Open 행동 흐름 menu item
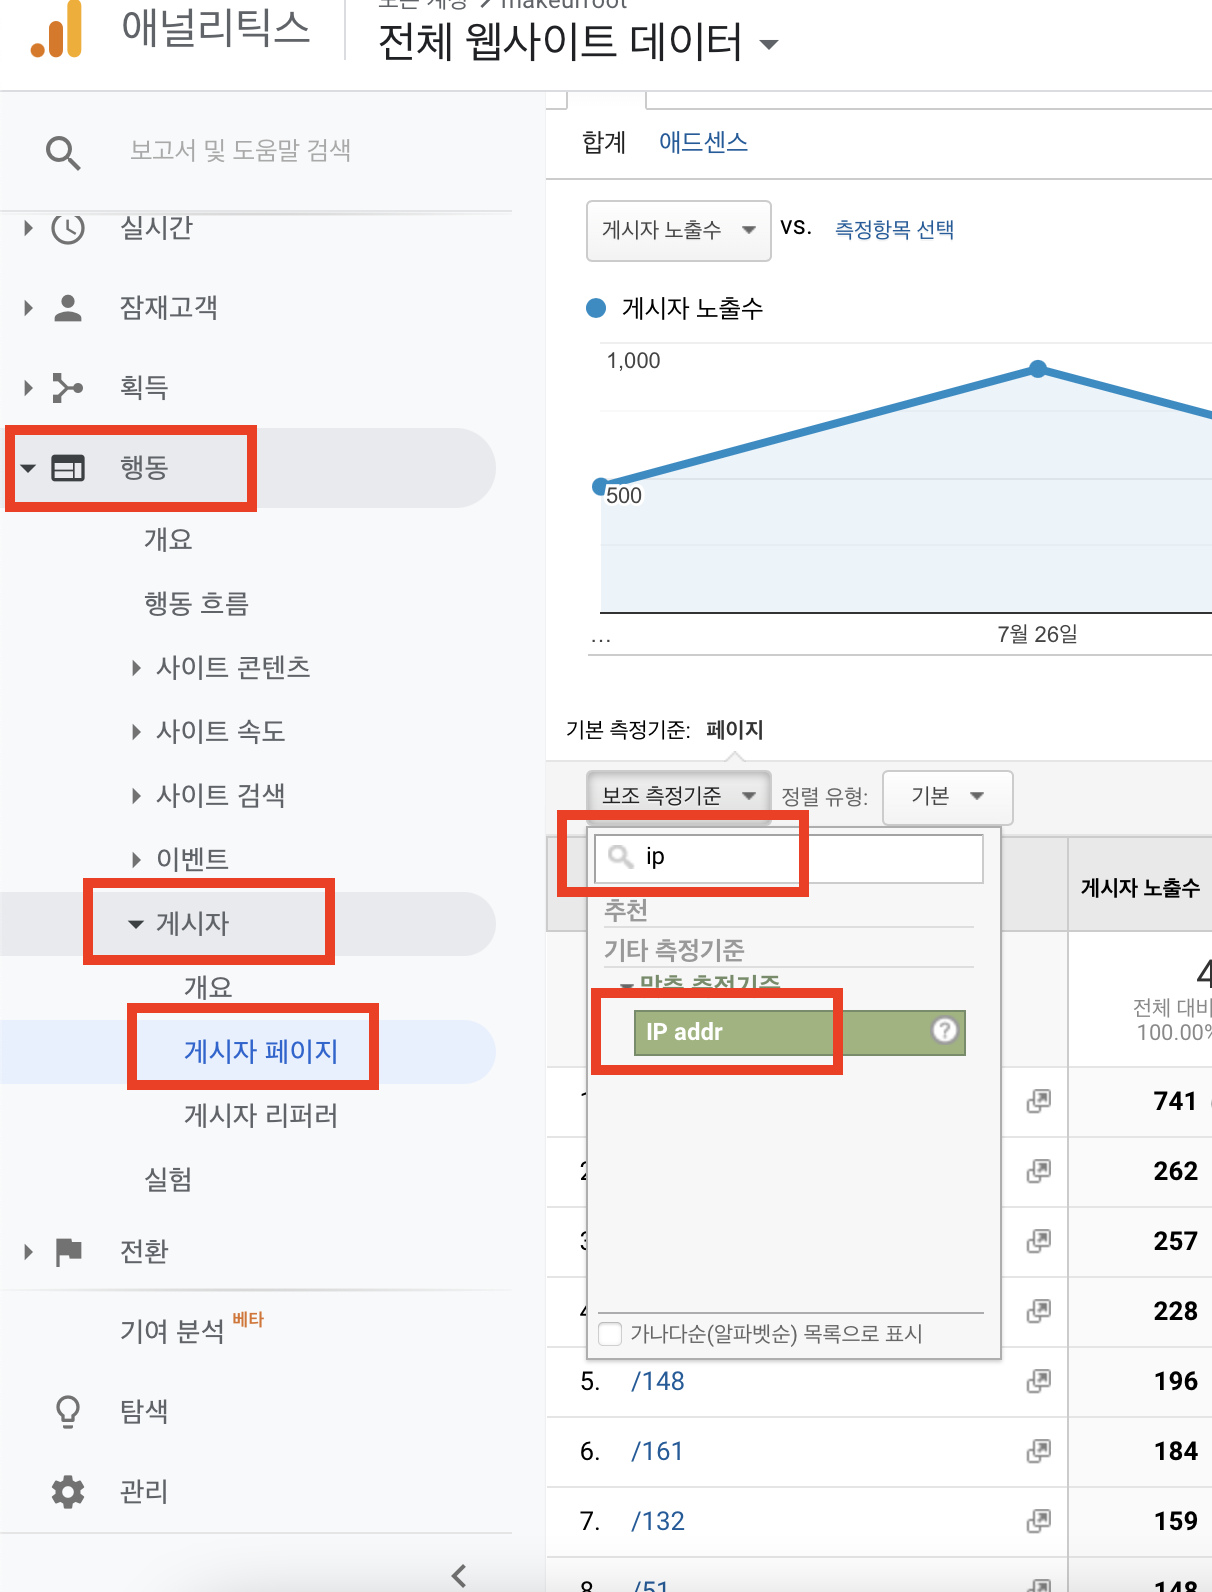Screen dimensions: 1212x1592 tap(196, 603)
